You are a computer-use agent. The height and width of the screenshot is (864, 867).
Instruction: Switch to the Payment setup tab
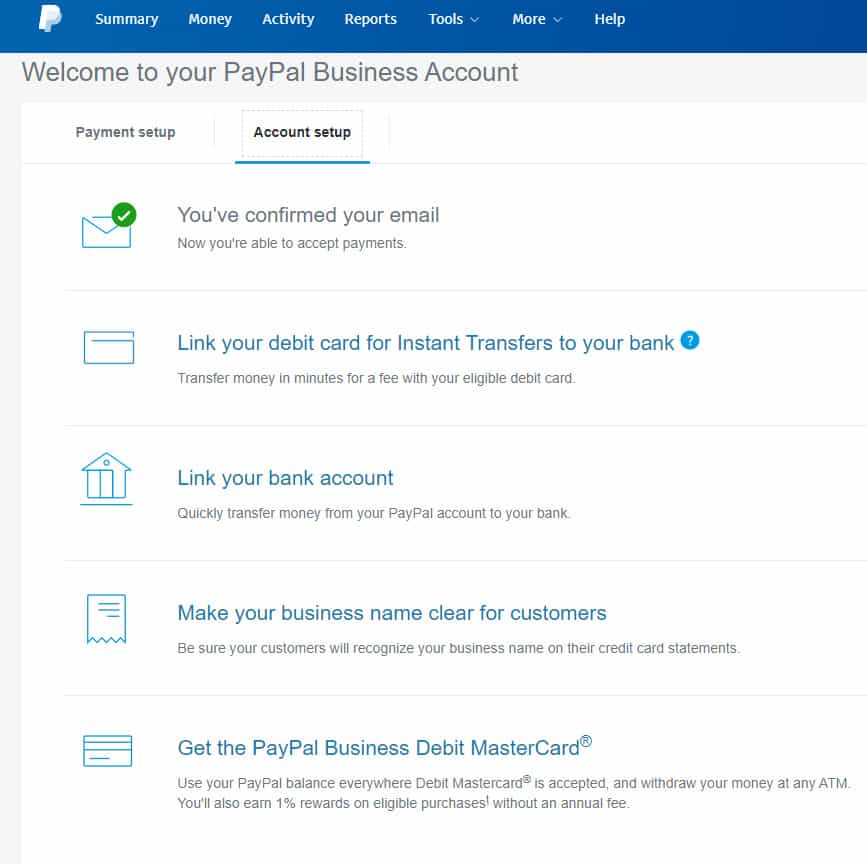(125, 132)
